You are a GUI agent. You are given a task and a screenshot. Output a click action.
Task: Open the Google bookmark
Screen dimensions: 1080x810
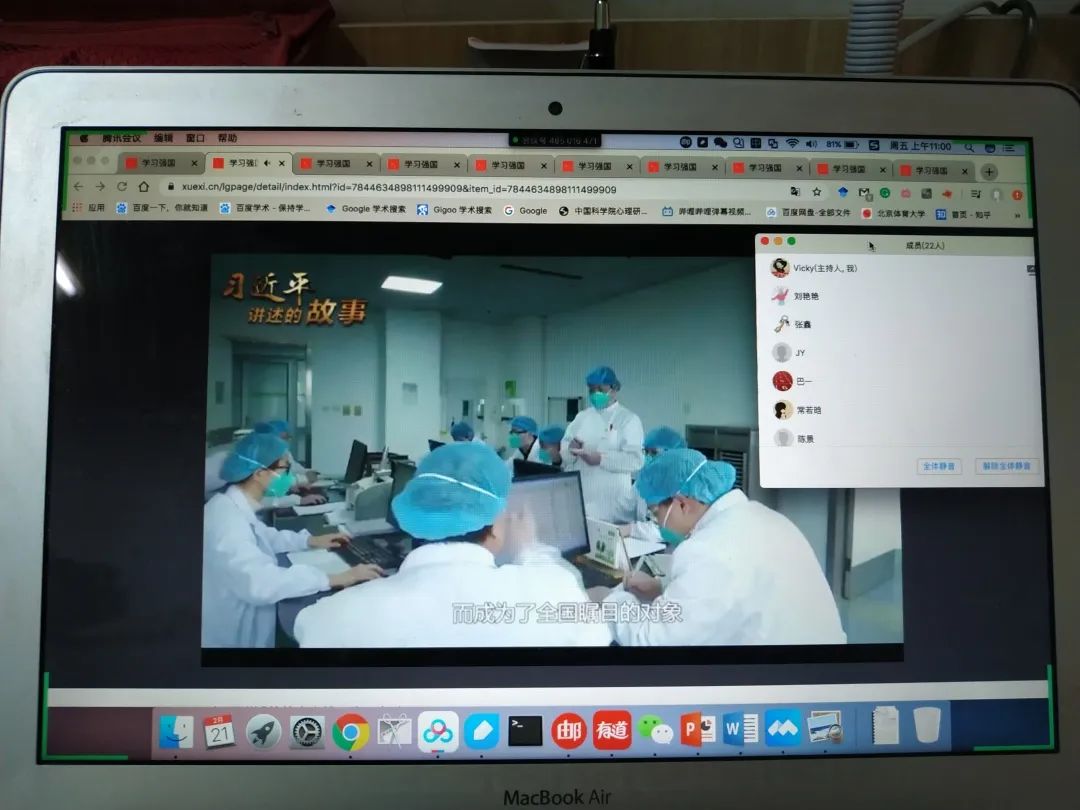click(526, 210)
